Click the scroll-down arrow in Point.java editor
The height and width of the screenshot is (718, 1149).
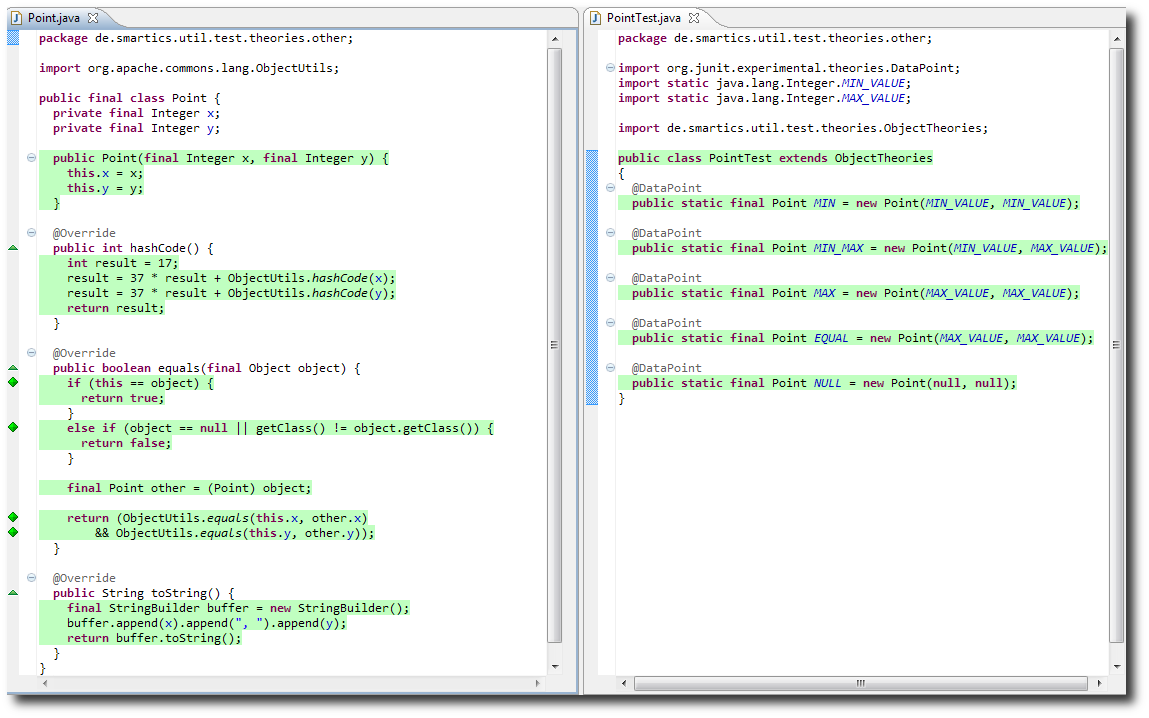554,666
